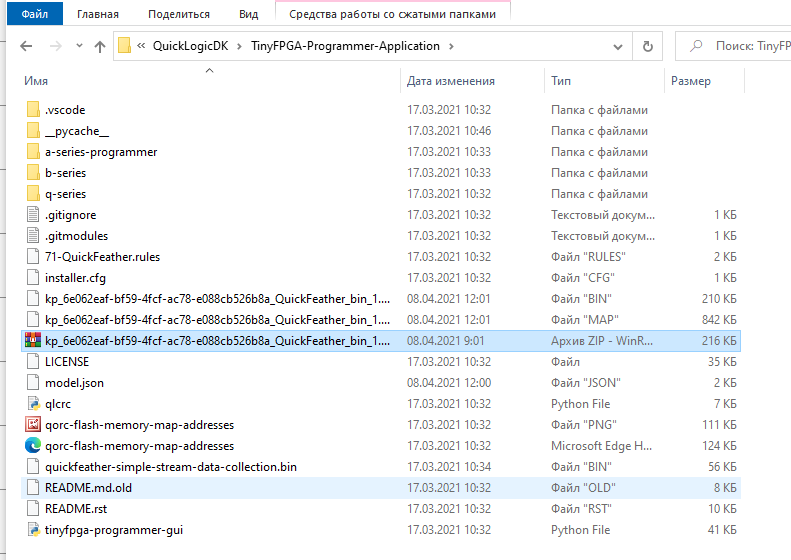Screen dimensions: 791x560
Task: Click the quickfeather-simple-stream-data-collection.bin file name
Action: tap(171, 467)
